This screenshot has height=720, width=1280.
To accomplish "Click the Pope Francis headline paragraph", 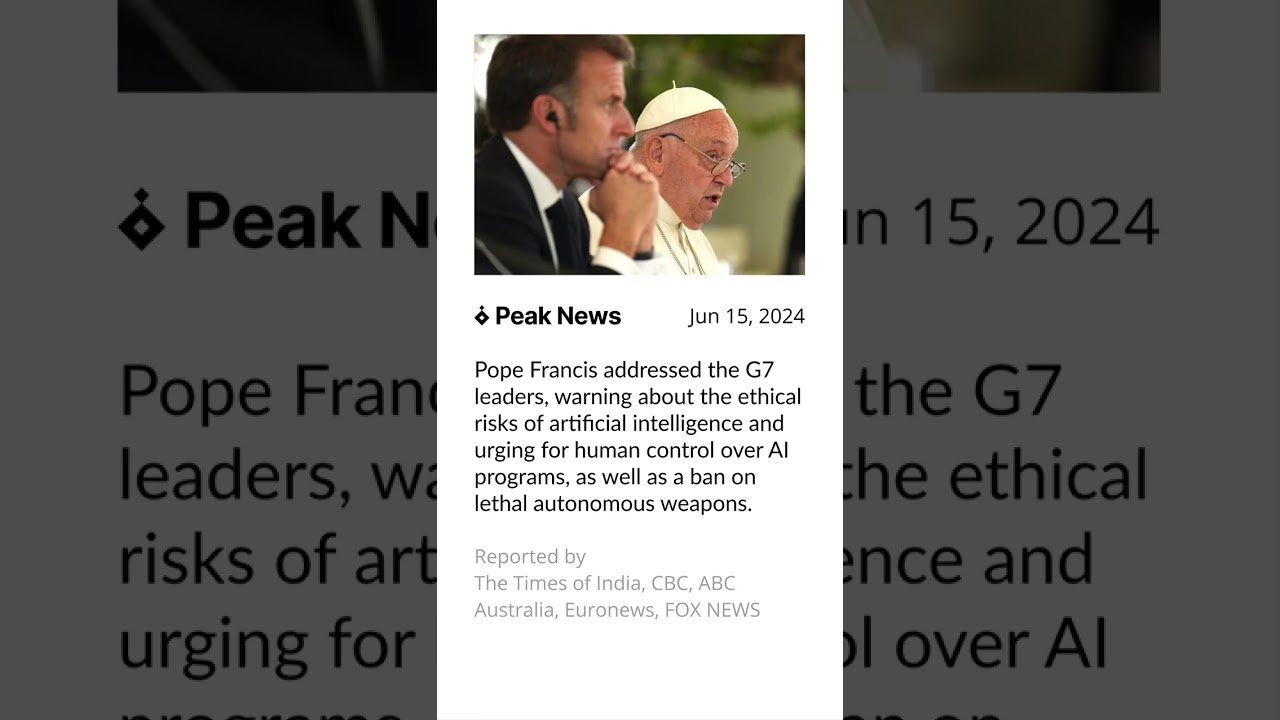I will click(638, 437).
